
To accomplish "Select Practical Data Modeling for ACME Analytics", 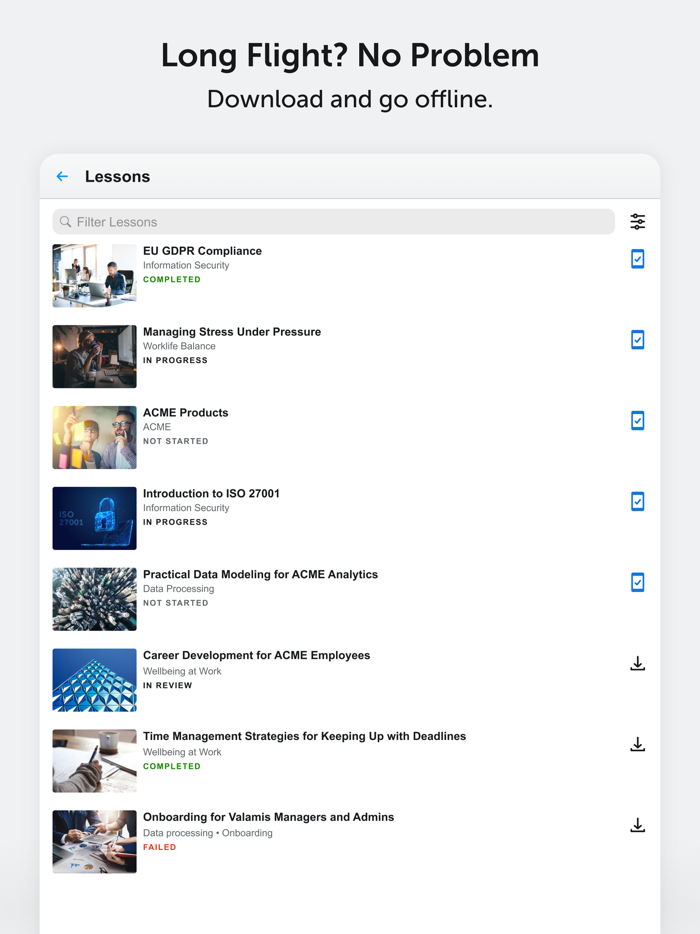I will (x=260, y=575).
